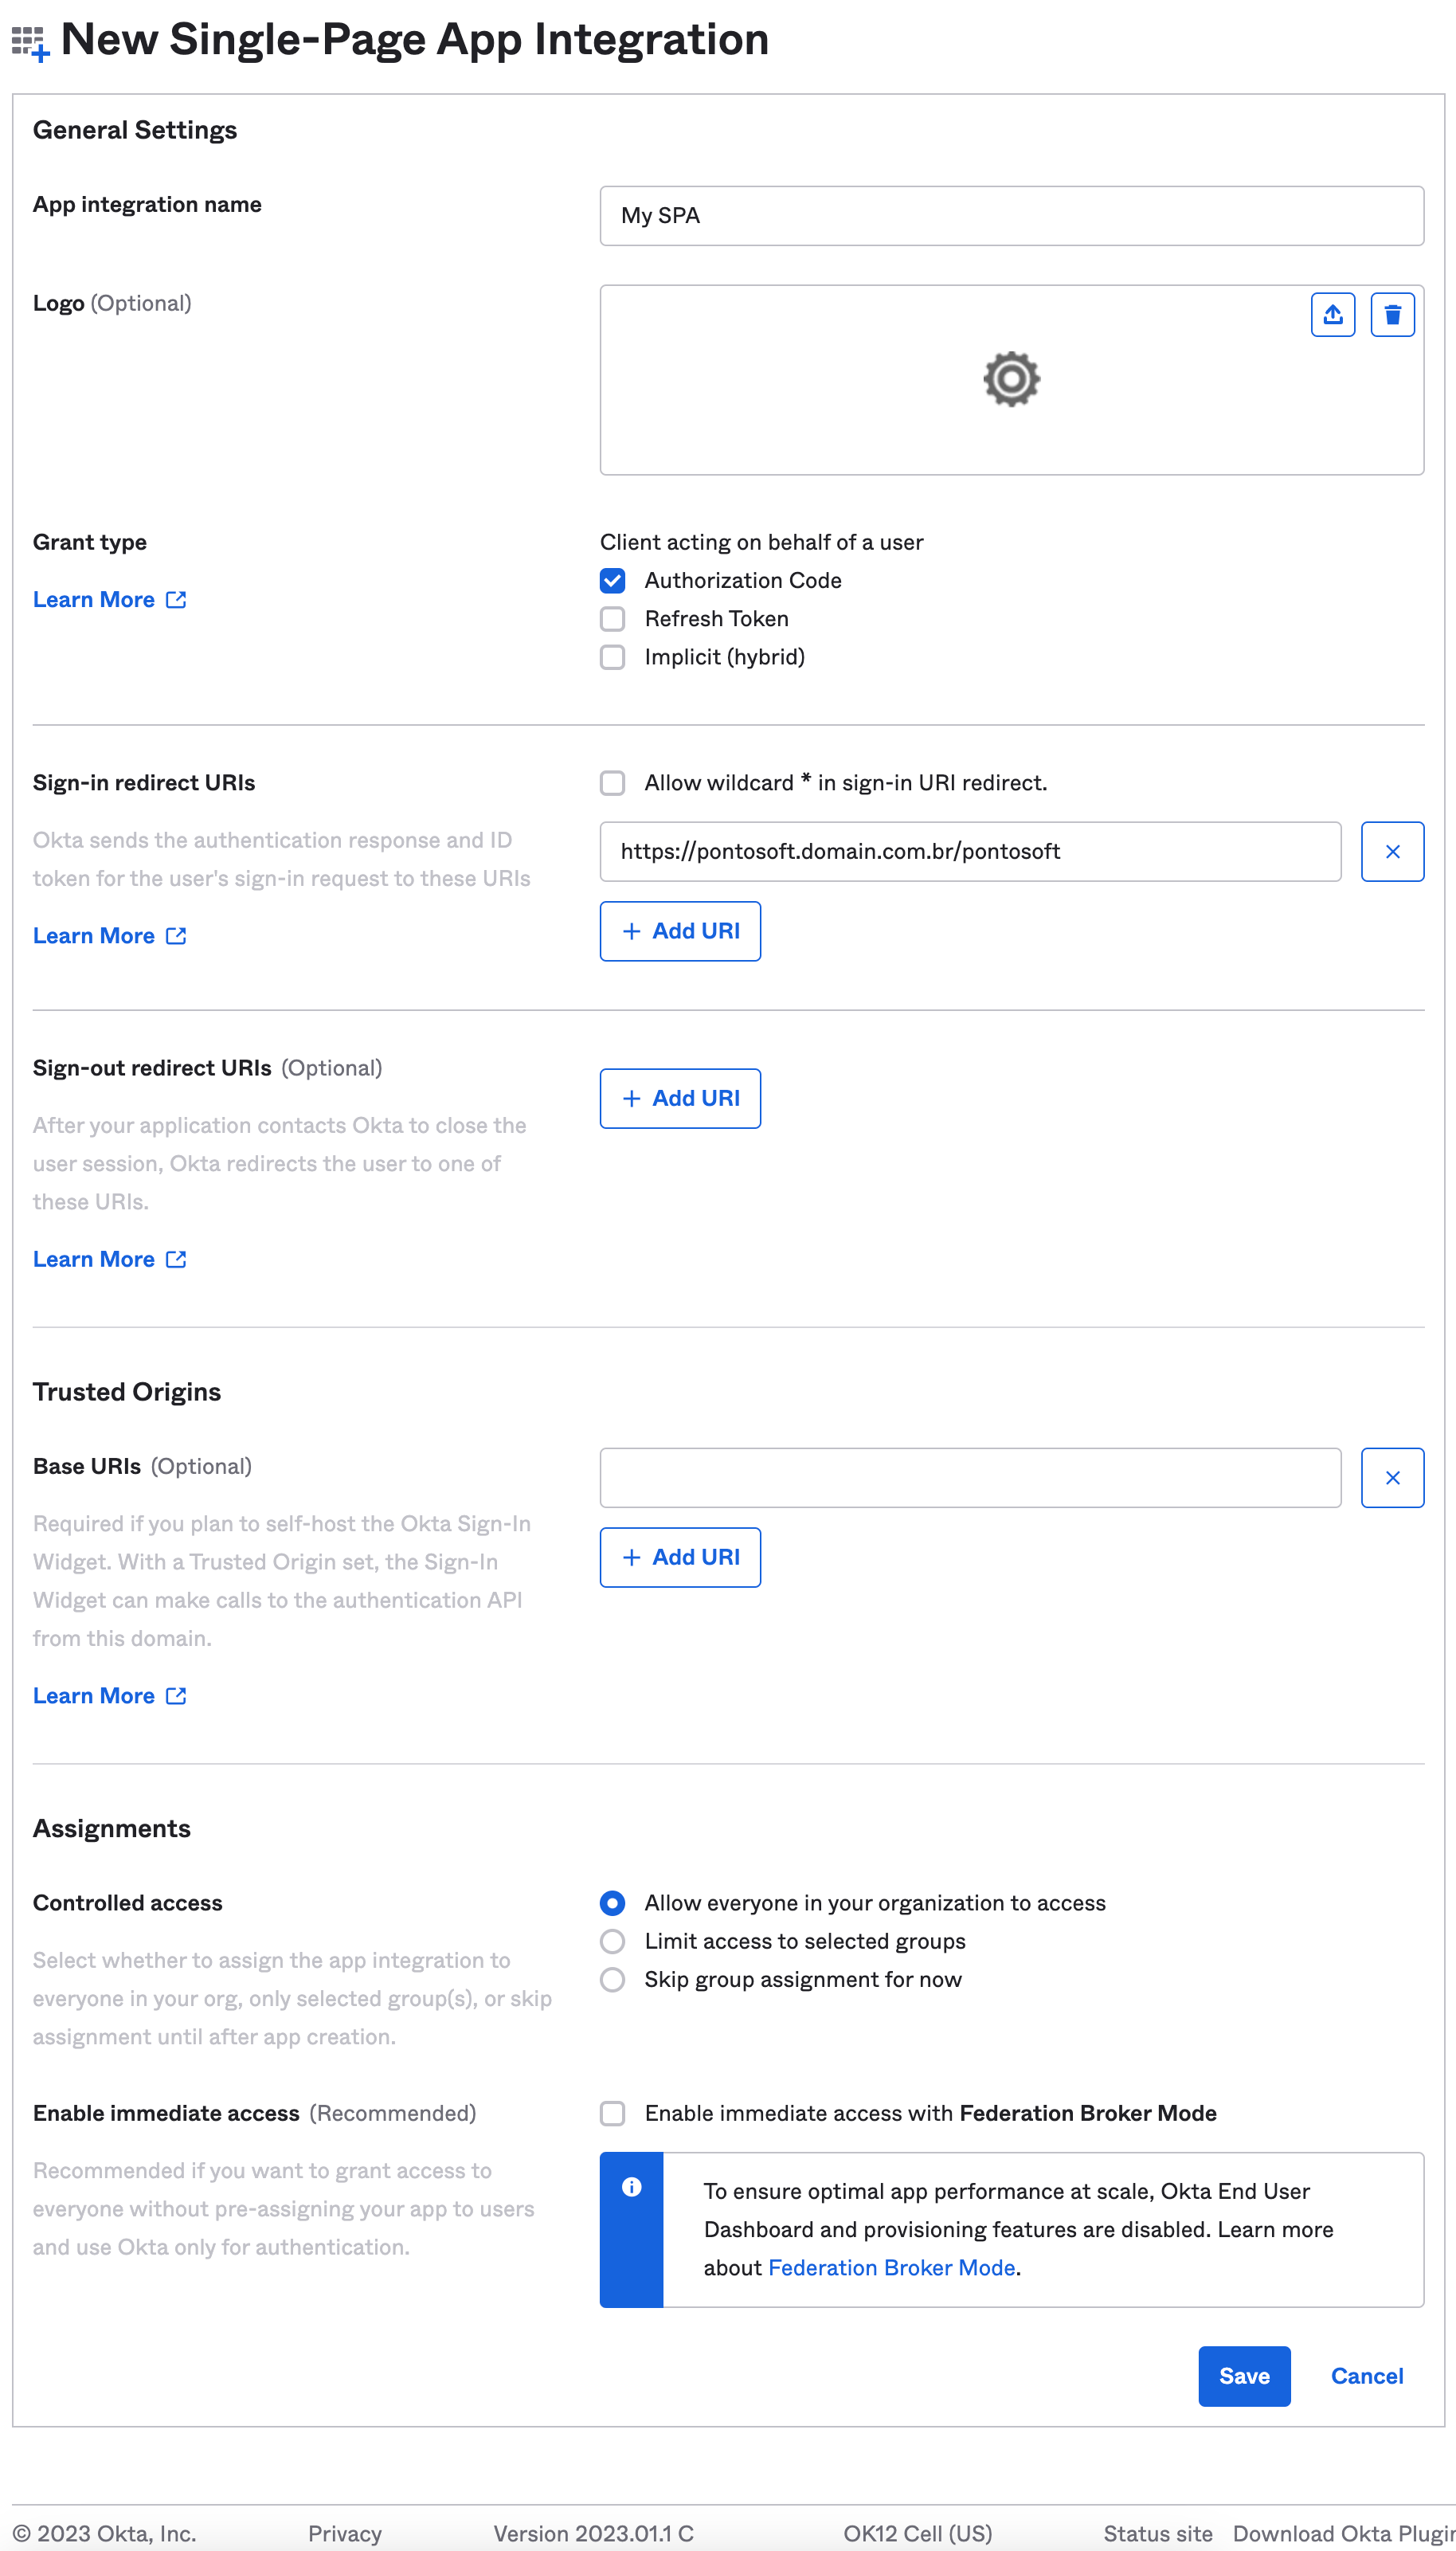
Task: Add URI under Sign-out redirect URIs
Action: click(x=680, y=1098)
